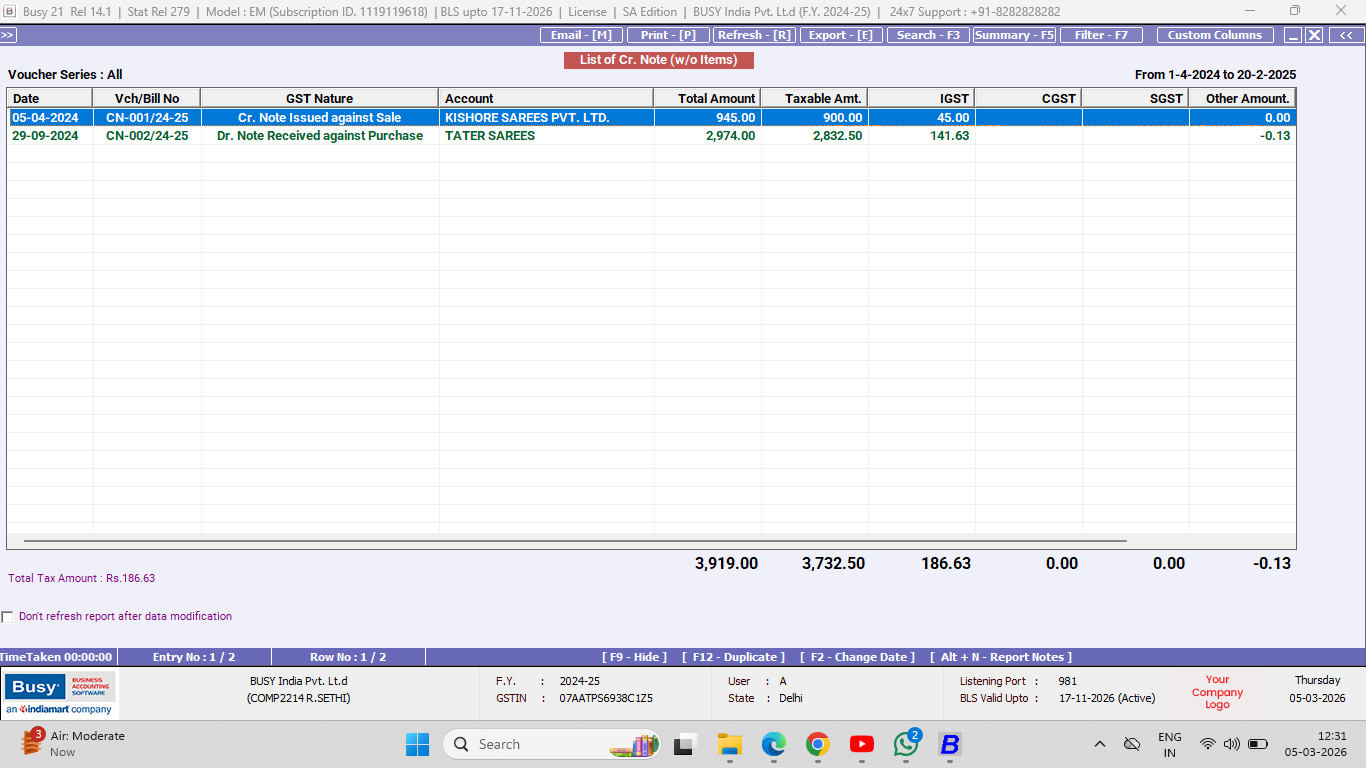This screenshot has width=1366, height=768.
Task: Show hidden system tray icons
Action: [1099, 744]
